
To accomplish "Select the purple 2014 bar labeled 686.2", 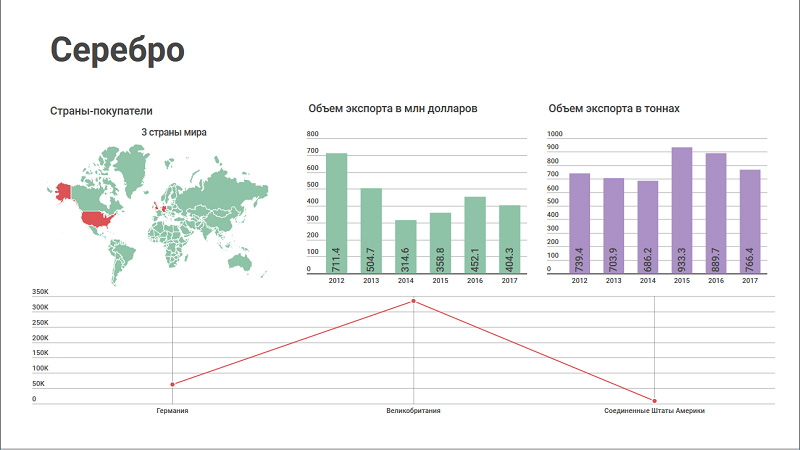I will coord(647,227).
